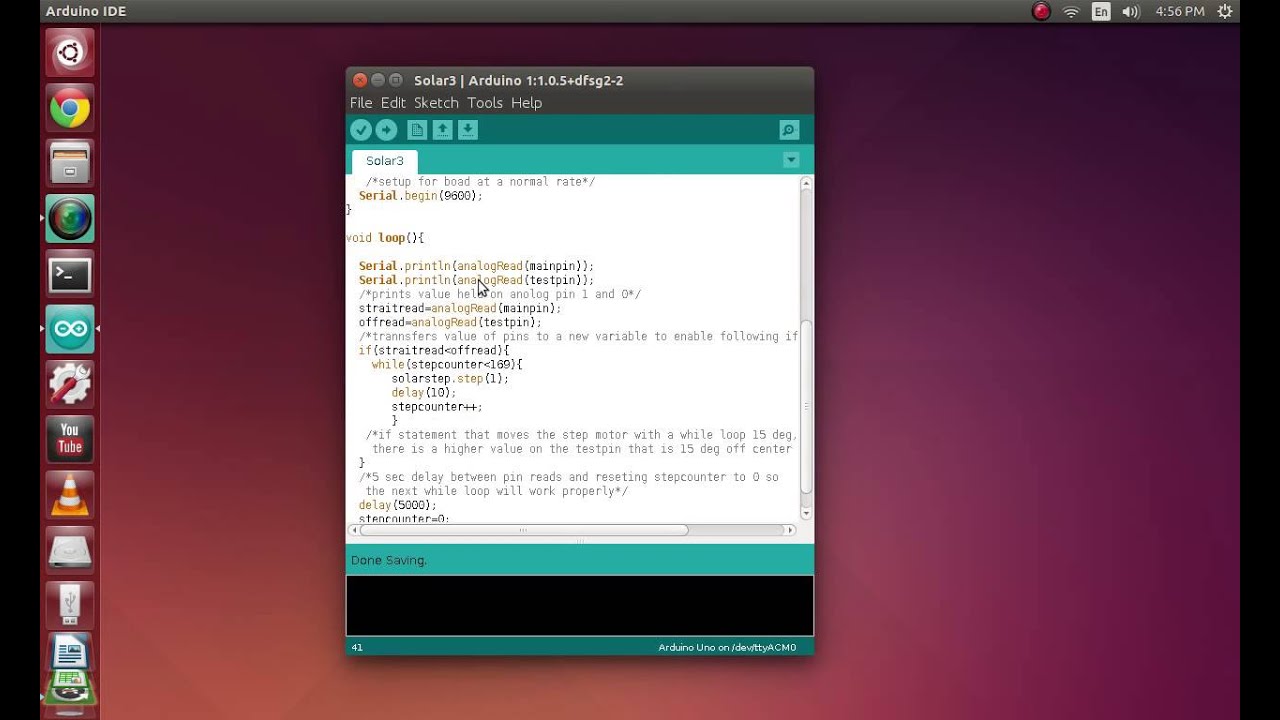1280x720 pixels.
Task: Open the Help menu
Action: (526, 103)
